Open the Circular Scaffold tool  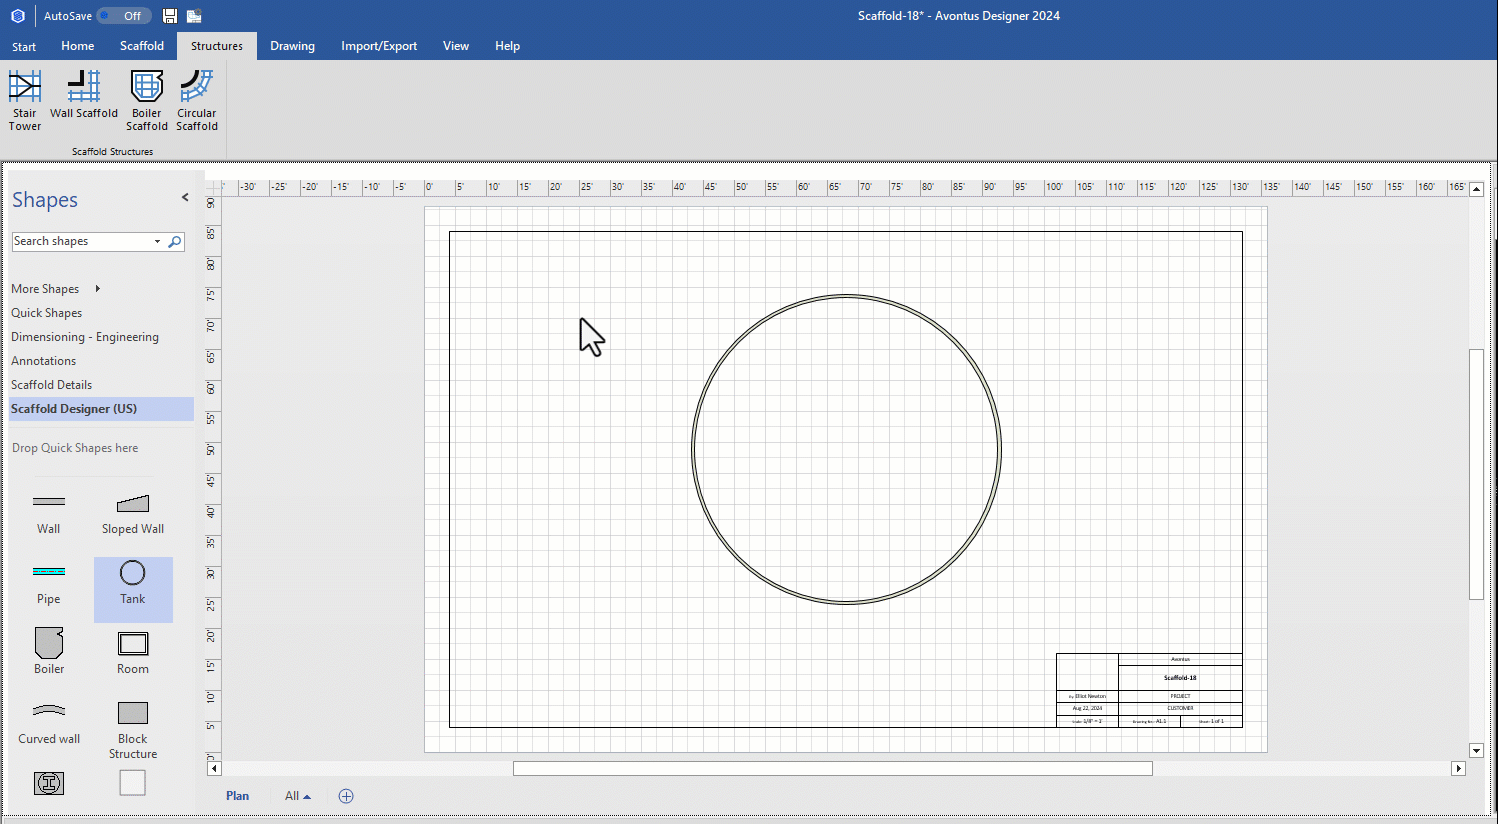(197, 88)
